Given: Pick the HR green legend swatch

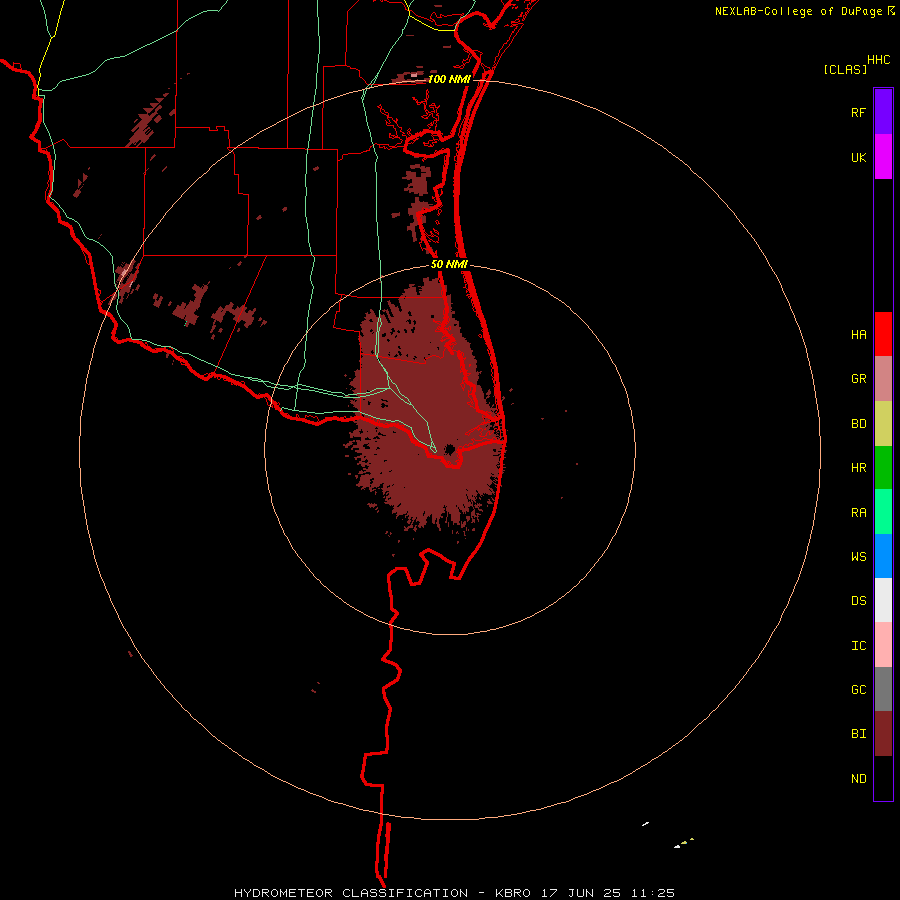Looking at the screenshot, I should pos(883,468).
